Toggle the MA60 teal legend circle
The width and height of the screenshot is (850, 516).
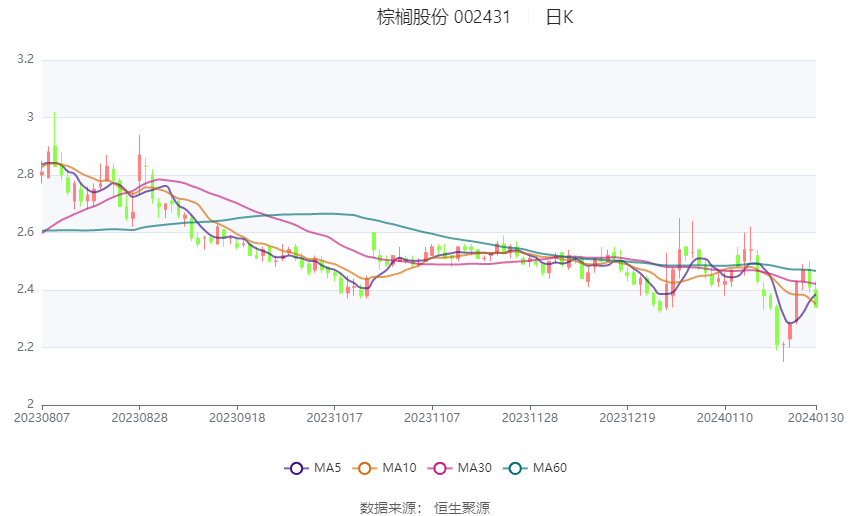point(515,468)
